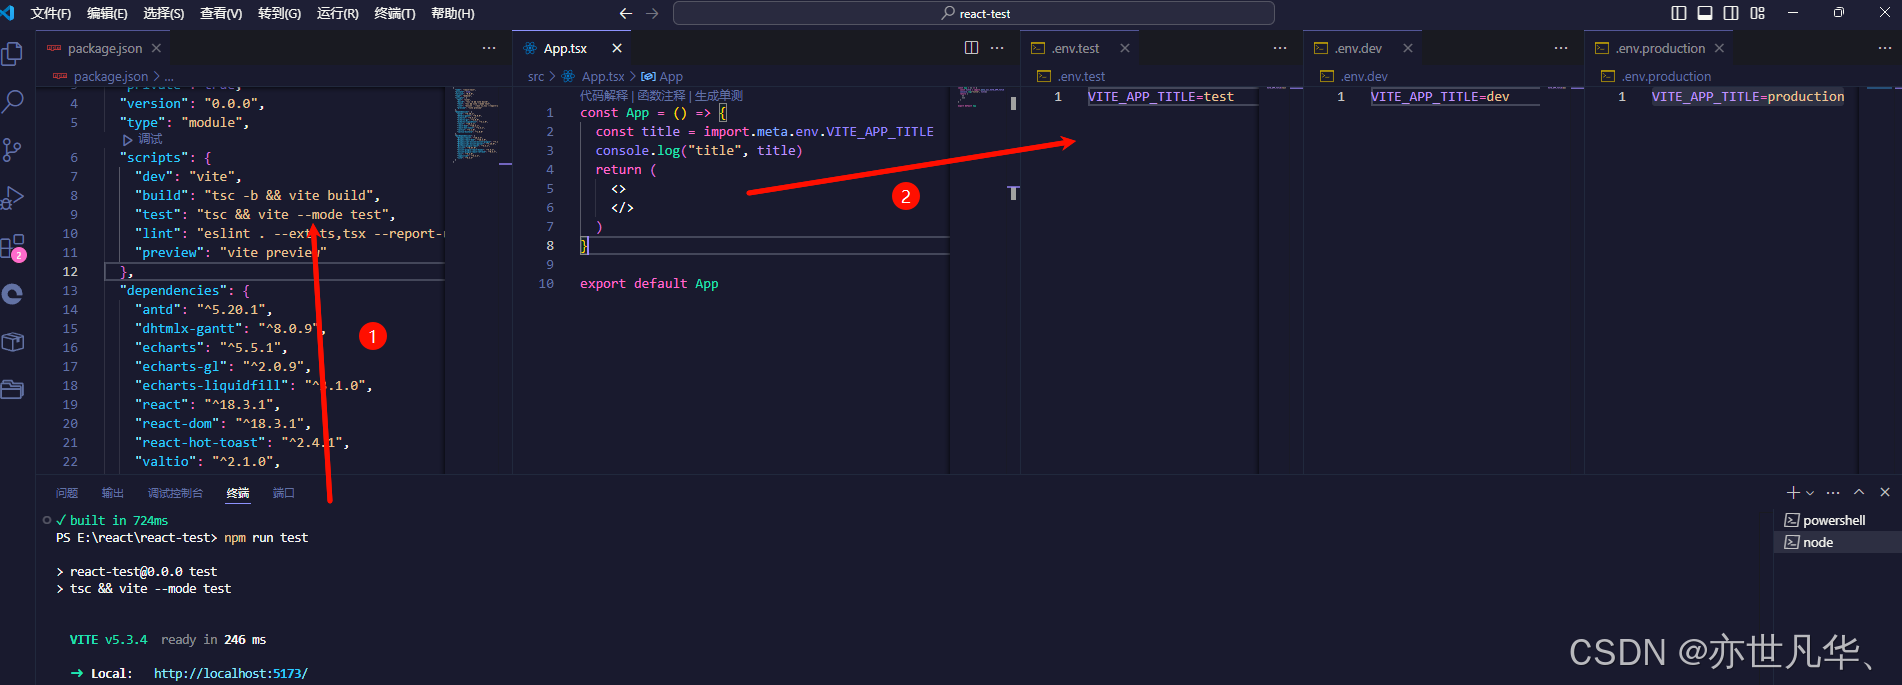Go back with the left arrow
Viewport: 1902px width, 685px height.
pyautogui.click(x=626, y=13)
